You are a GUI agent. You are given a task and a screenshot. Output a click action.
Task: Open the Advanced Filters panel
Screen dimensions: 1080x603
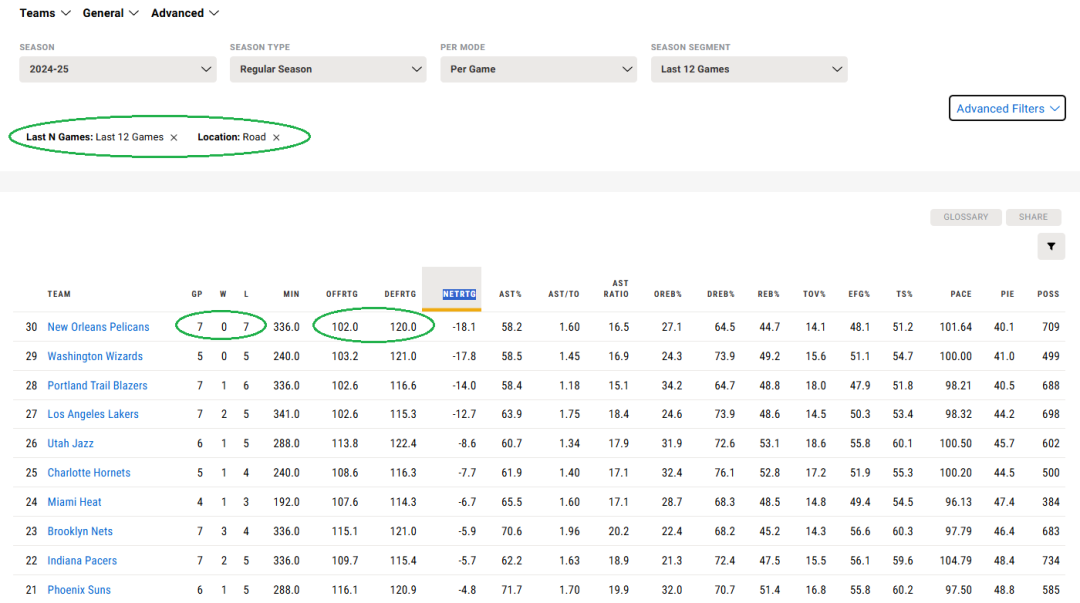(x=1007, y=108)
